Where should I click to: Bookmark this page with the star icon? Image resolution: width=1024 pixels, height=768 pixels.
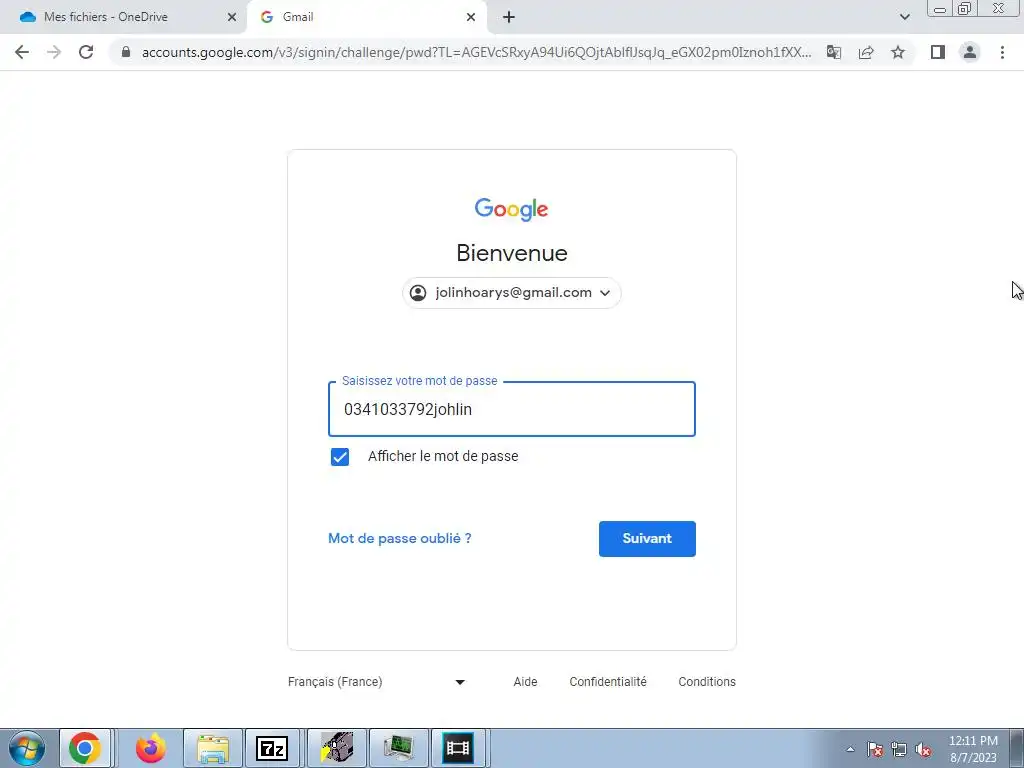coord(898,52)
